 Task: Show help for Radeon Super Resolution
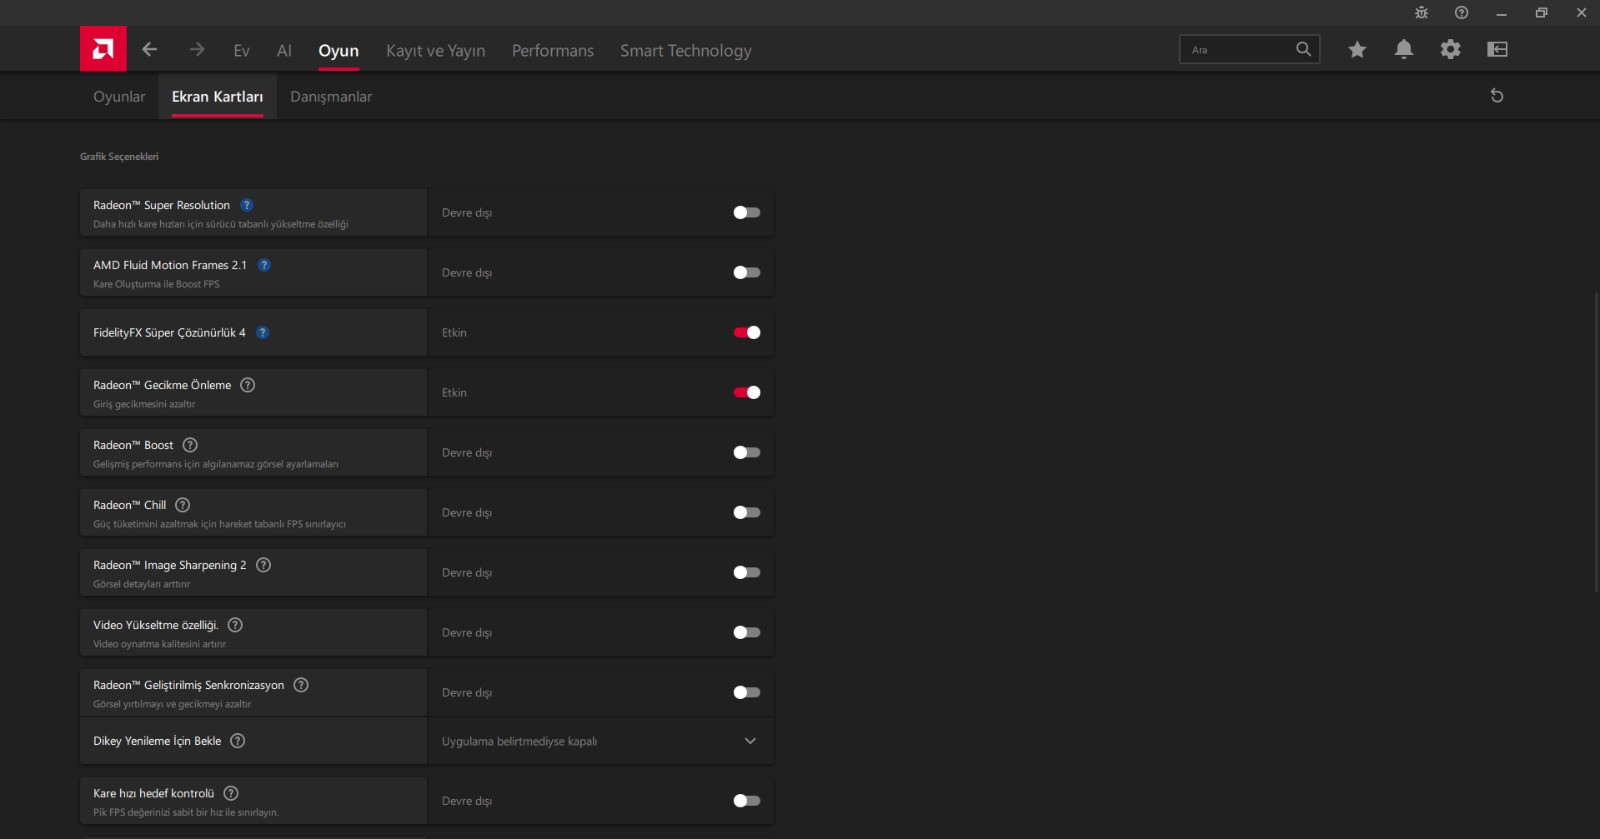point(247,205)
